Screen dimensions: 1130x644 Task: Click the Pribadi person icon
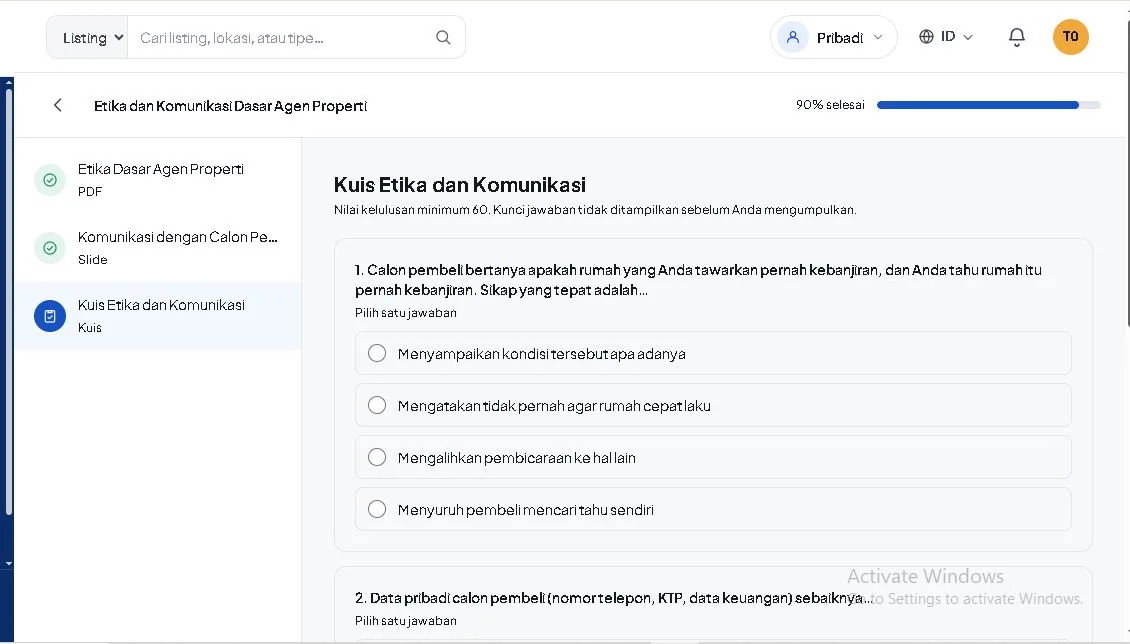[x=793, y=37]
